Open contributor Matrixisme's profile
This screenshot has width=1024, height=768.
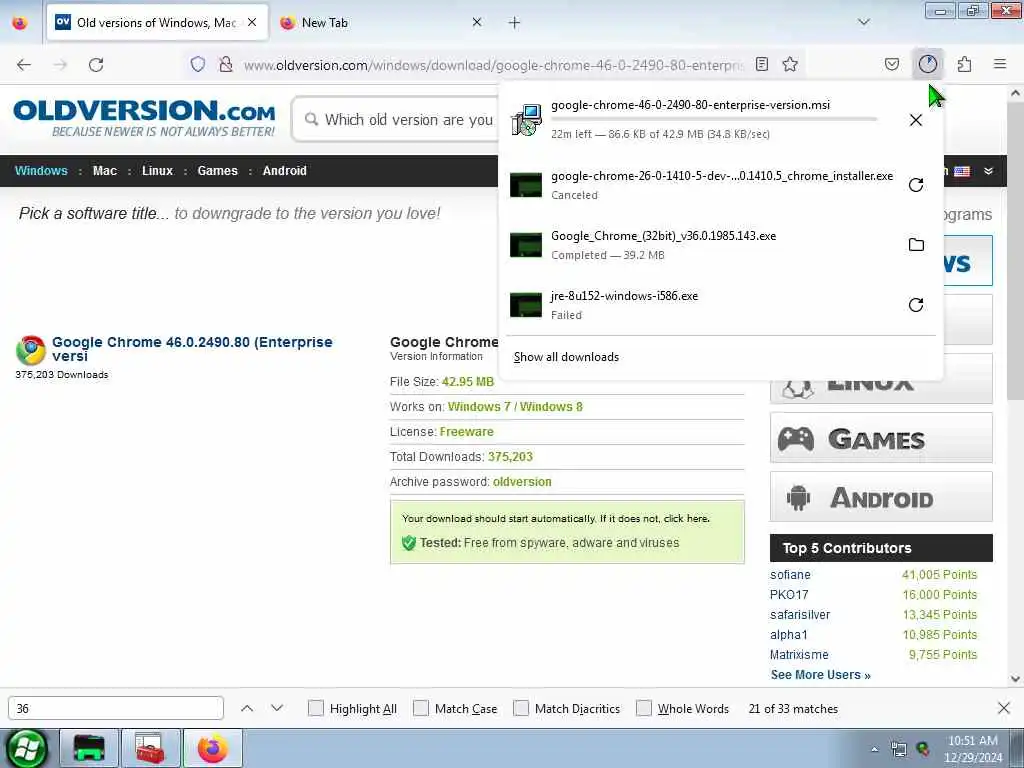pos(799,654)
